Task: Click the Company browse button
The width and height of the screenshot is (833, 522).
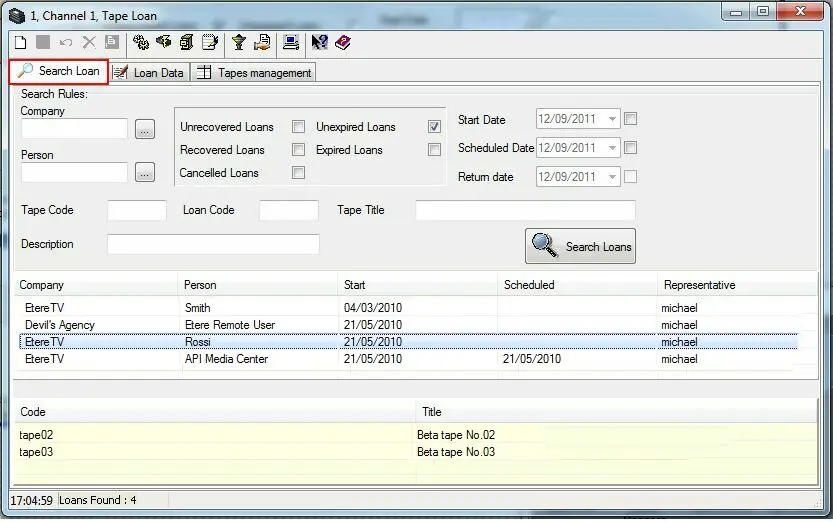Action: click(145, 129)
